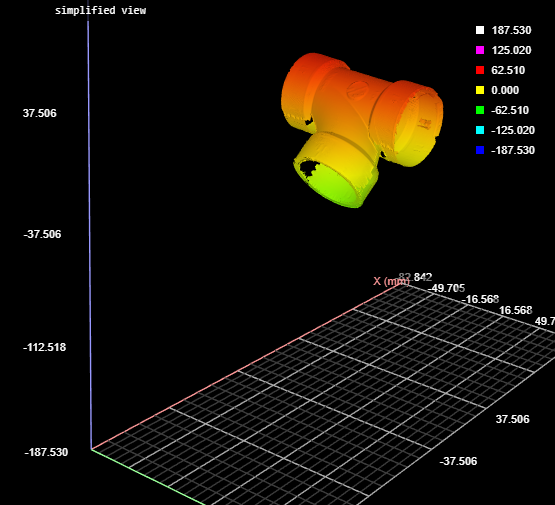Click the green -62.510 legend swatch
Viewport: 555px width, 505px height.
click(480, 110)
